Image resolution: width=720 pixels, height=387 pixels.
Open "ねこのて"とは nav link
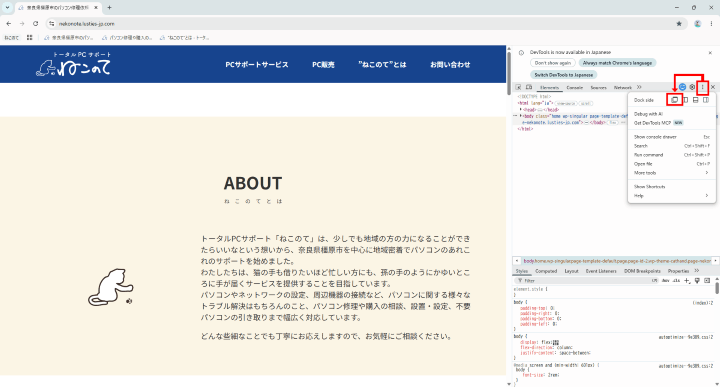(x=382, y=65)
